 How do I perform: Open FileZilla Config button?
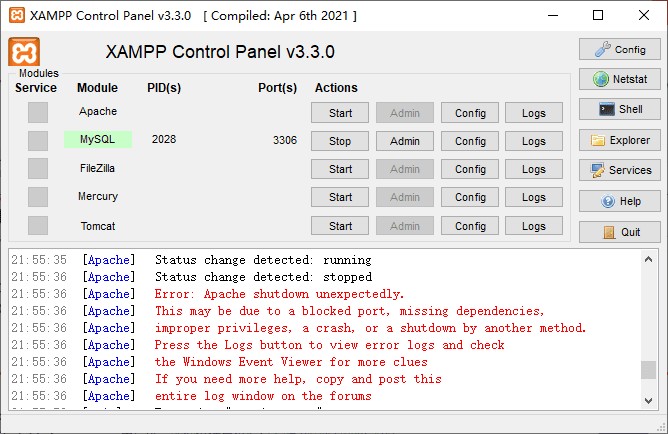pyautogui.click(x=470, y=169)
